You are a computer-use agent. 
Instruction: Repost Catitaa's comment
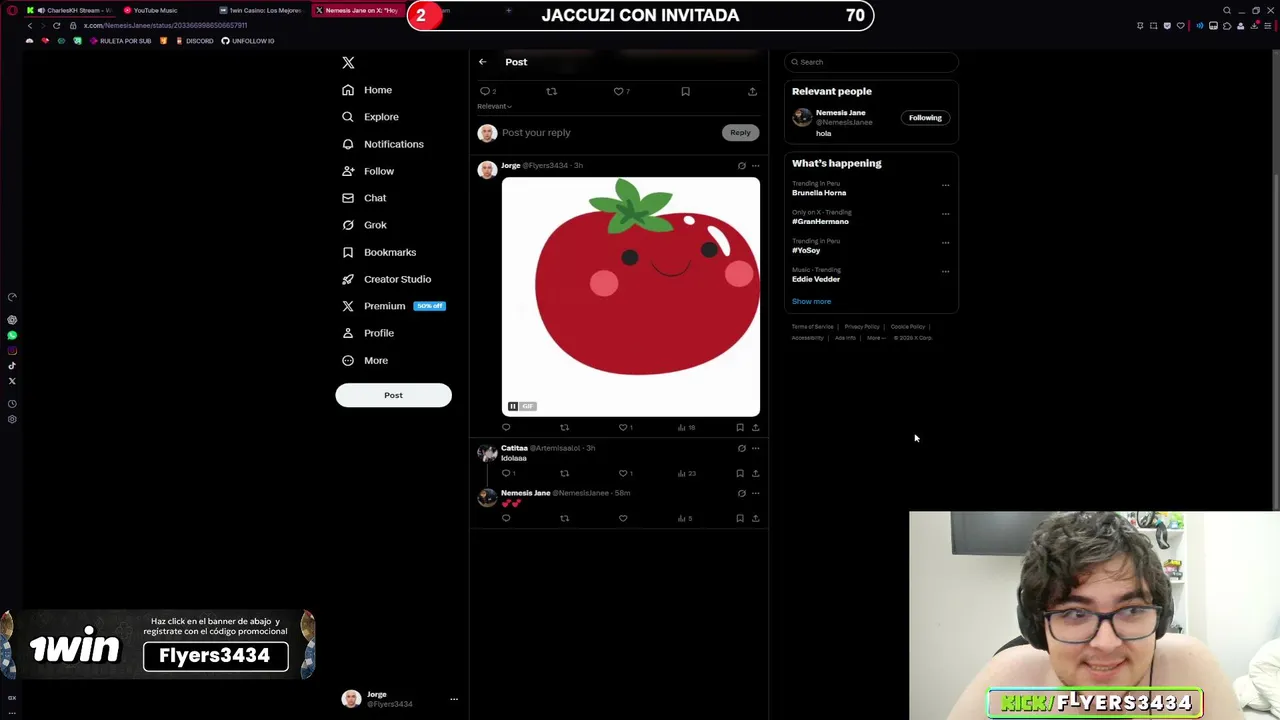(564, 473)
